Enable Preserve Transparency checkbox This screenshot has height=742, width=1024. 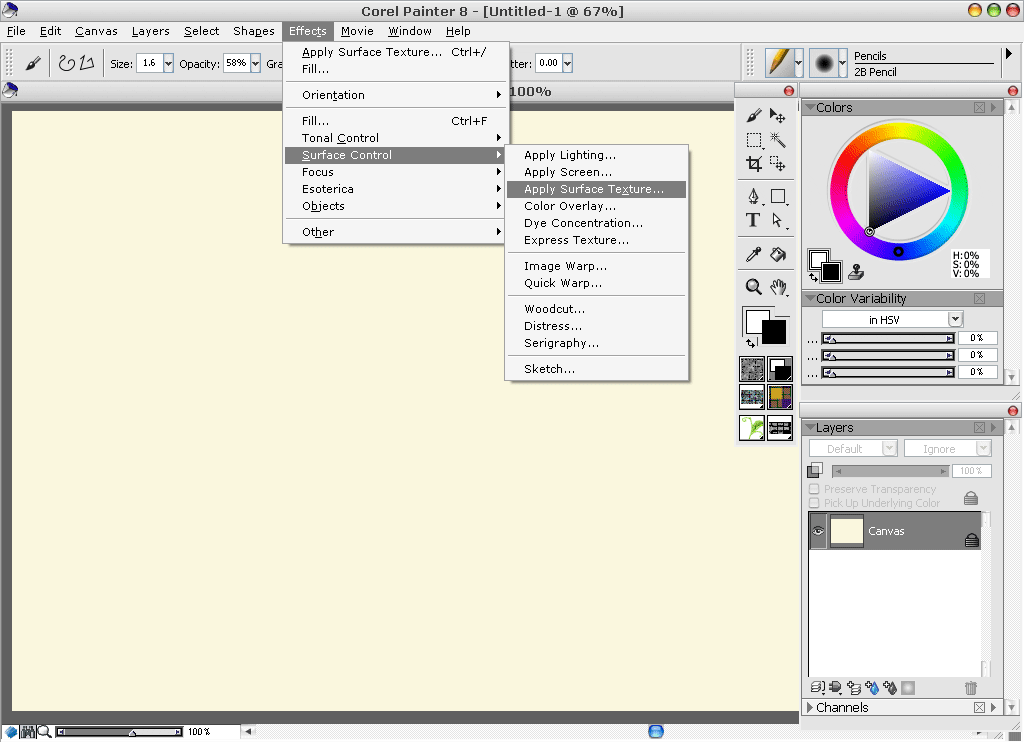814,489
